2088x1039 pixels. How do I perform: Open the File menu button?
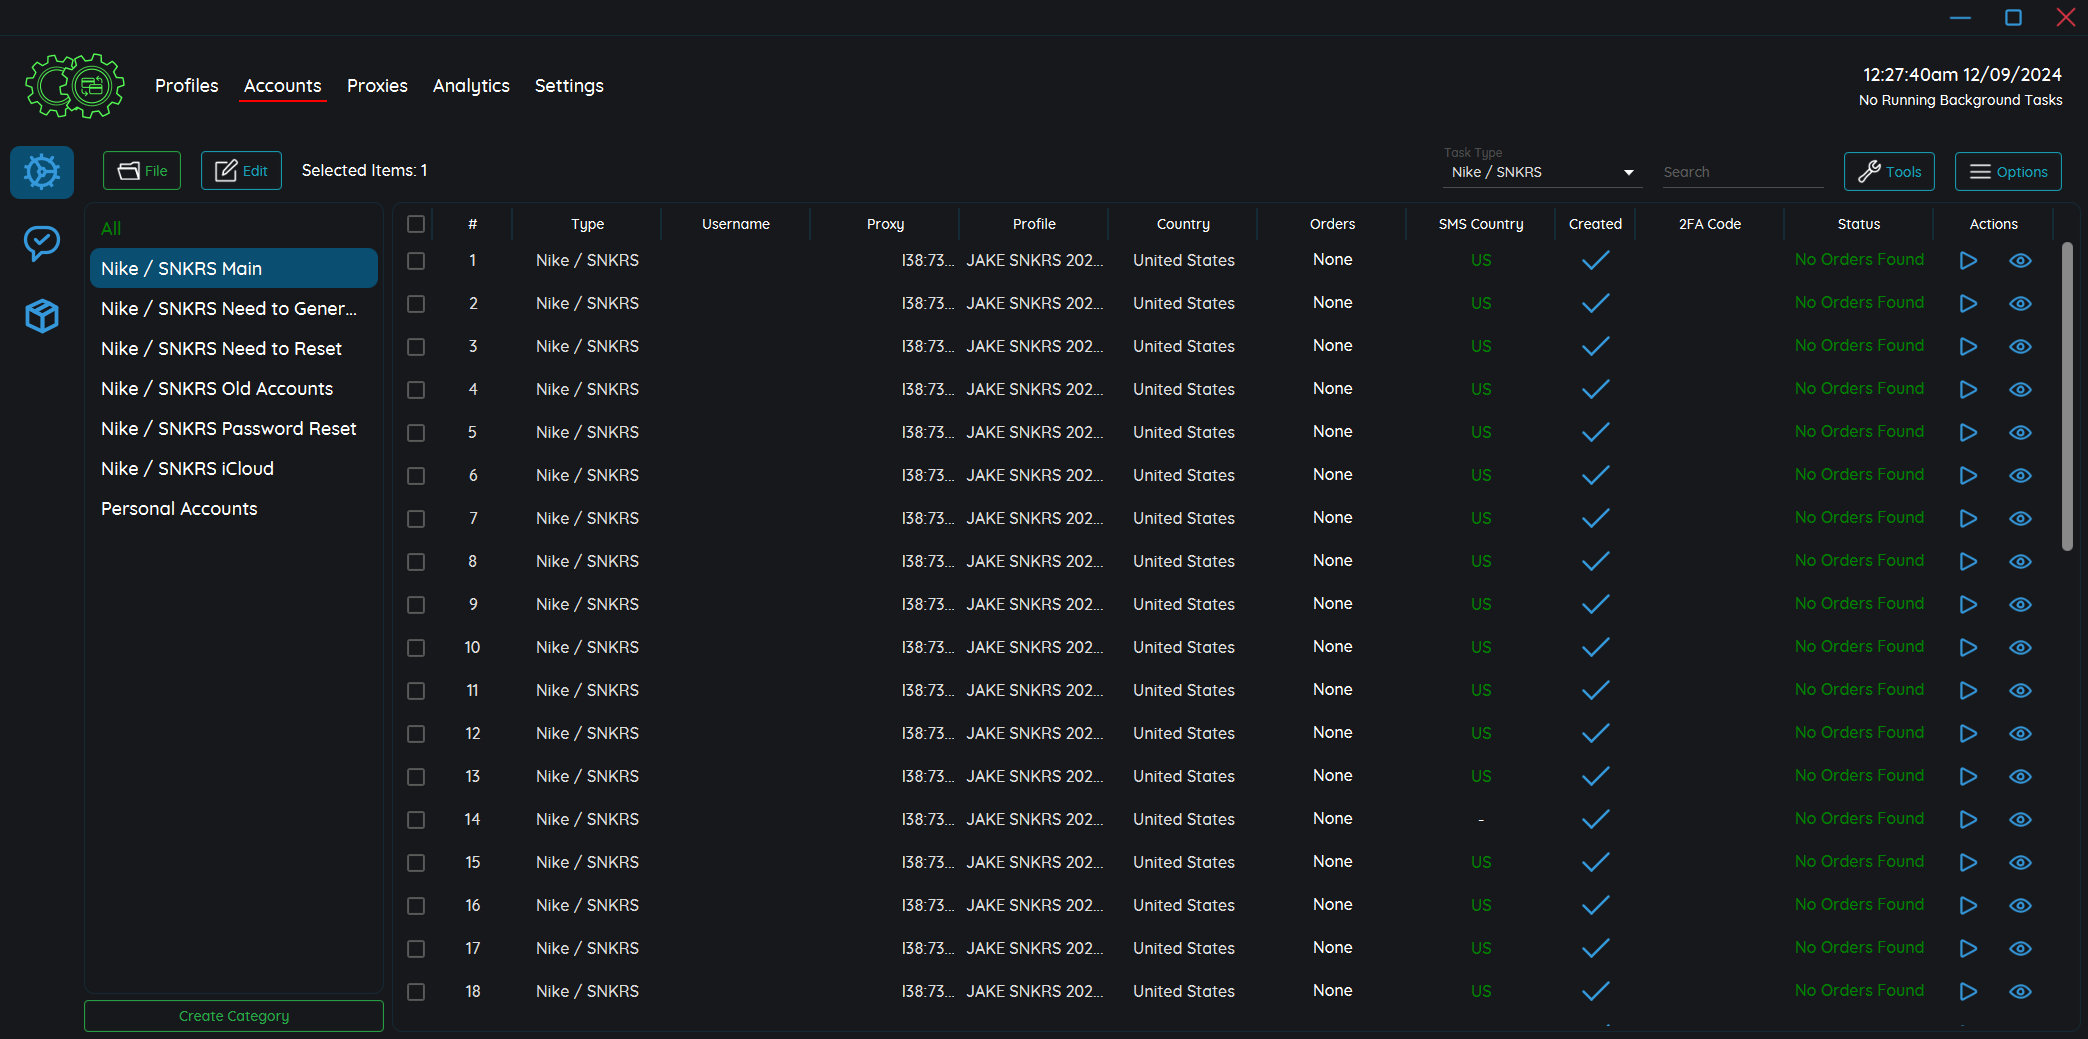(142, 171)
